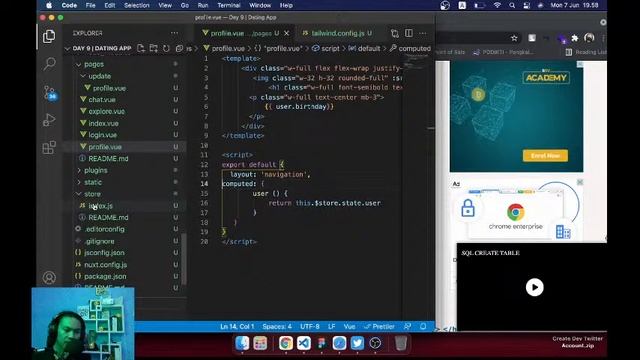This screenshot has height=360, width=640.
Task: Open package.json in Explorer
Action: tap(105, 276)
